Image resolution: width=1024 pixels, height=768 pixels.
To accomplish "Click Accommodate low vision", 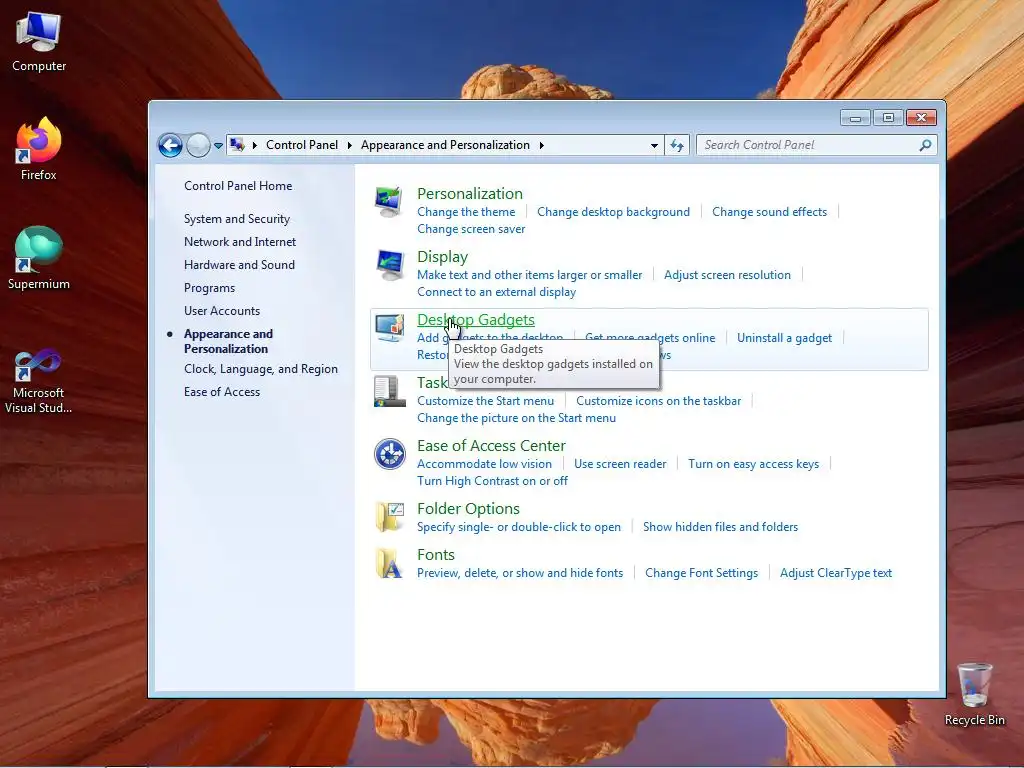I will pos(484,464).
